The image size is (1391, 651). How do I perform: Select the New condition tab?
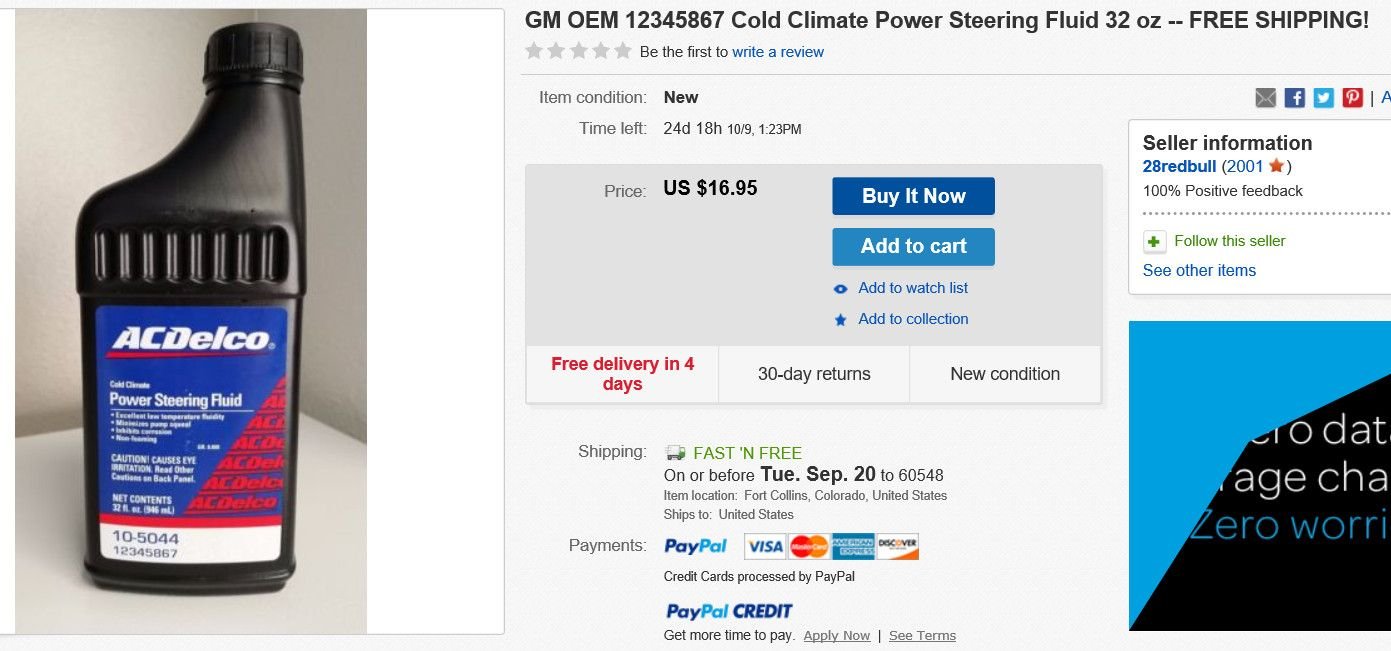point(1004,373)
